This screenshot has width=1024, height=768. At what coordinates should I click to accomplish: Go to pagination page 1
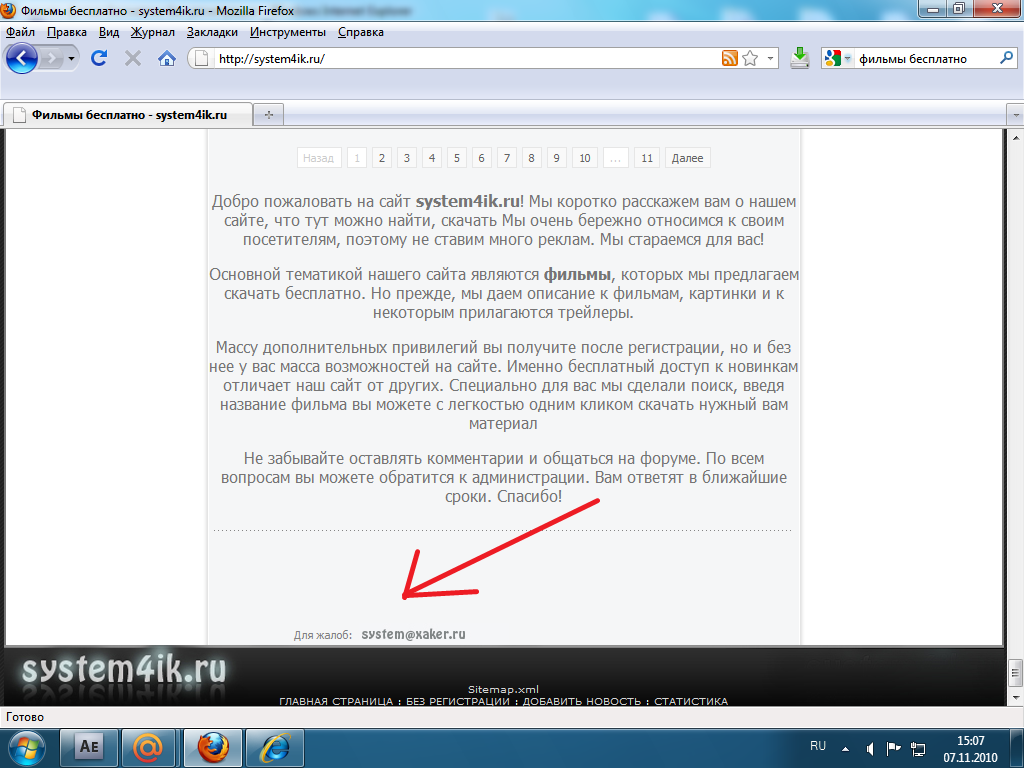click(357, 158)
